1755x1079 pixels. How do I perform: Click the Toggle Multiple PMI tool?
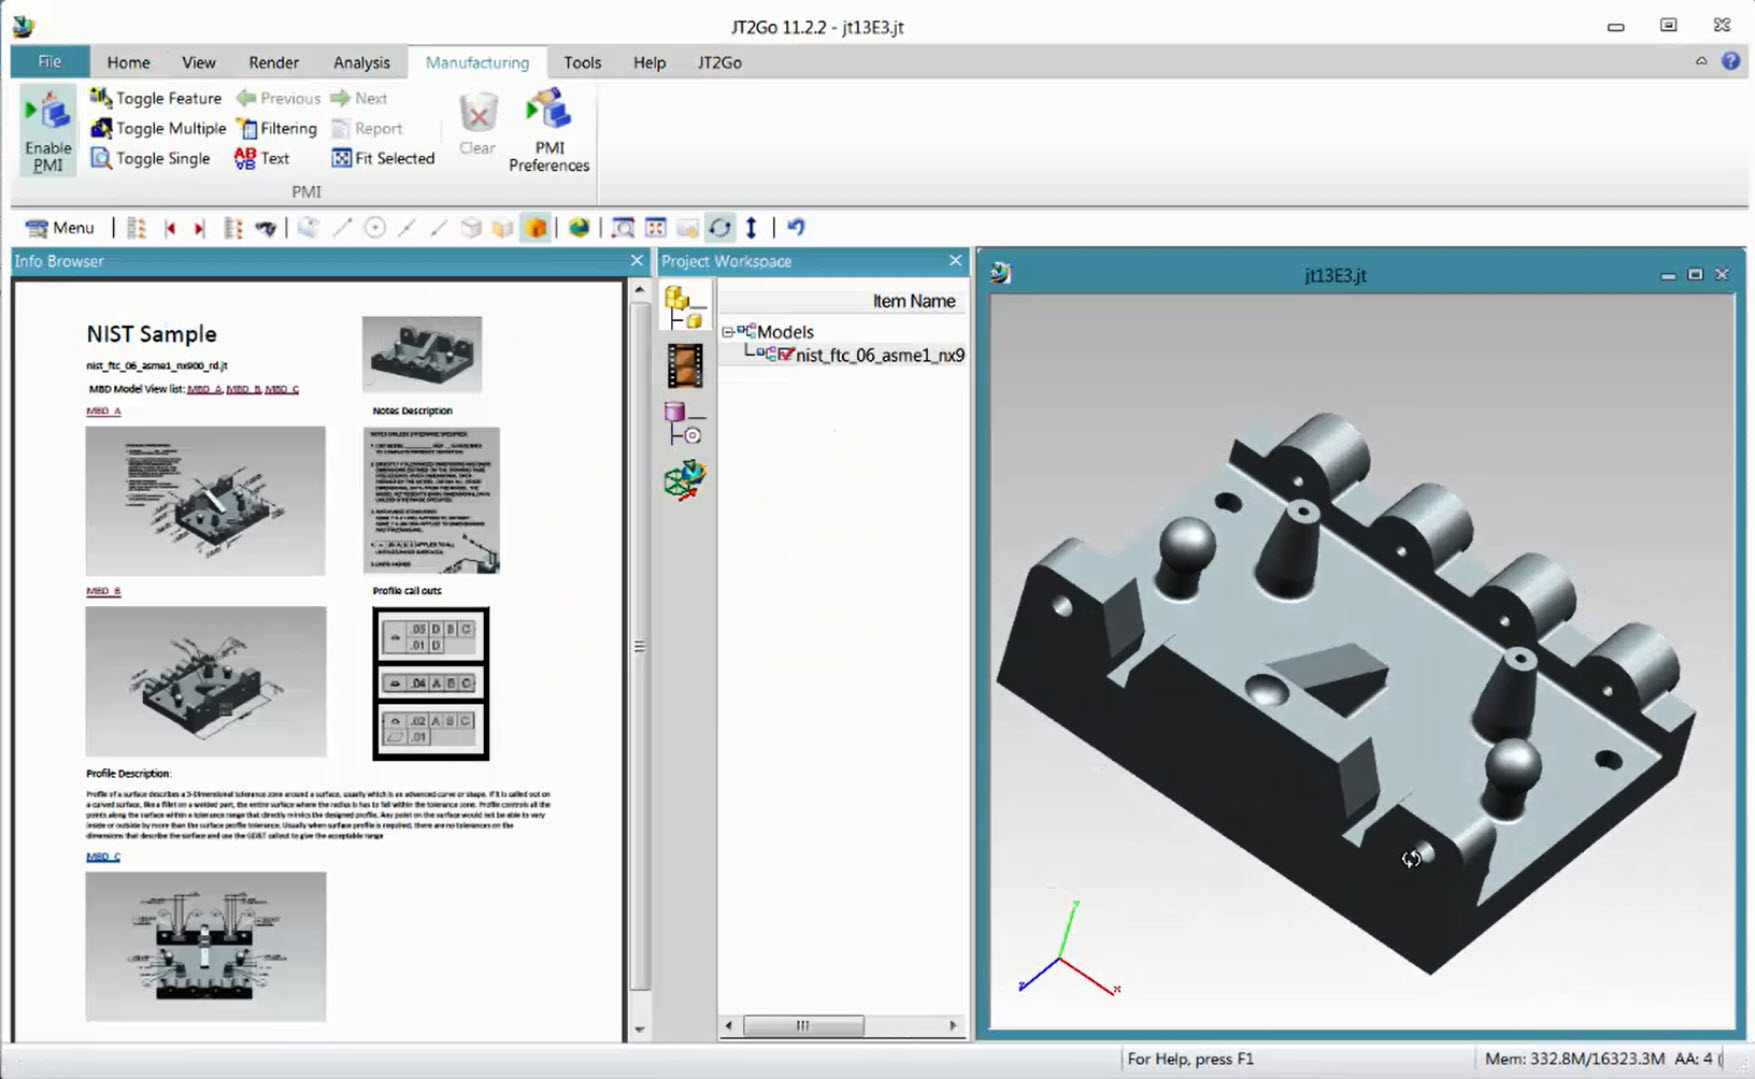[158, 128]
